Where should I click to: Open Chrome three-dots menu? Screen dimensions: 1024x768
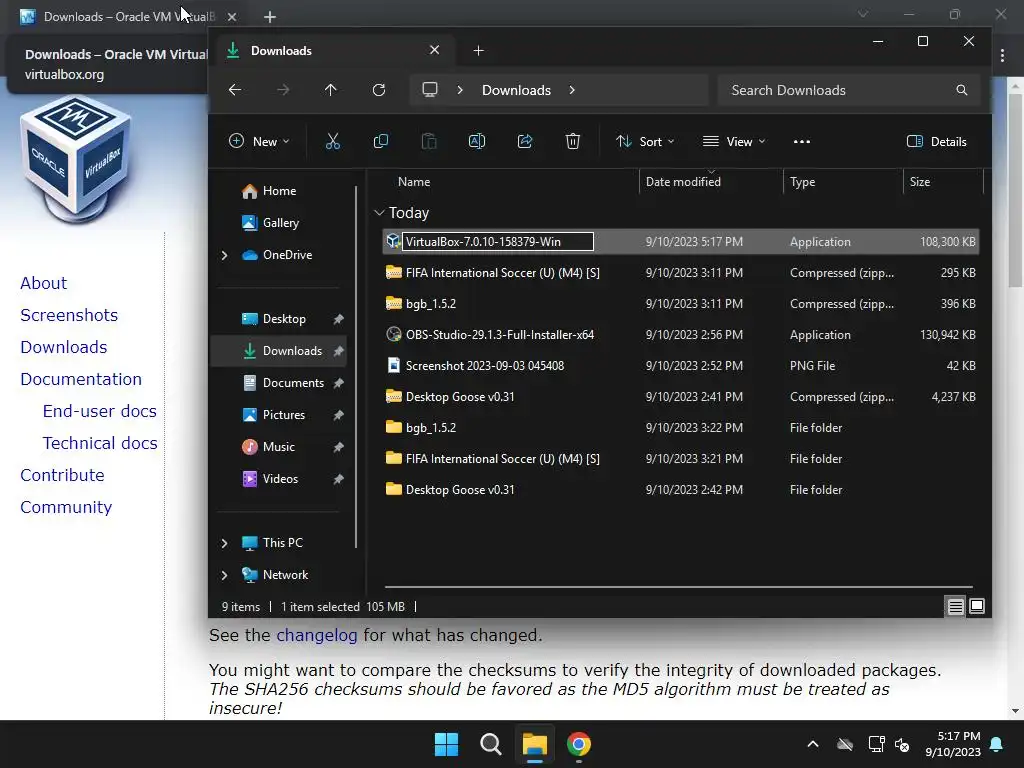point(1002,56)
